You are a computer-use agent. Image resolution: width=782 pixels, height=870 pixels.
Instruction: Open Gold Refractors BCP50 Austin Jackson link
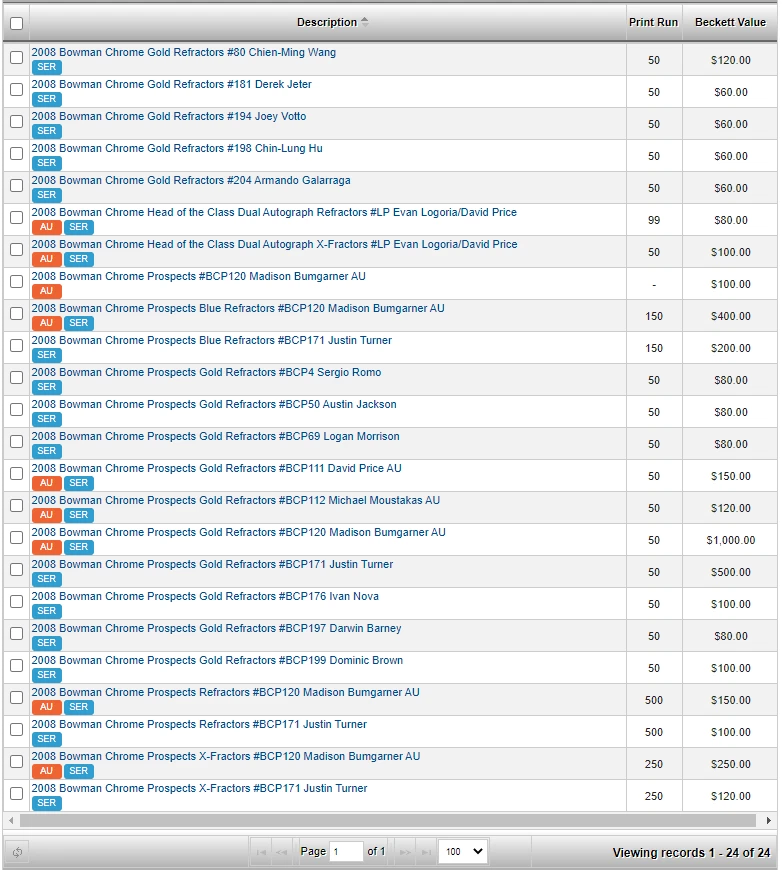[214, 404]
